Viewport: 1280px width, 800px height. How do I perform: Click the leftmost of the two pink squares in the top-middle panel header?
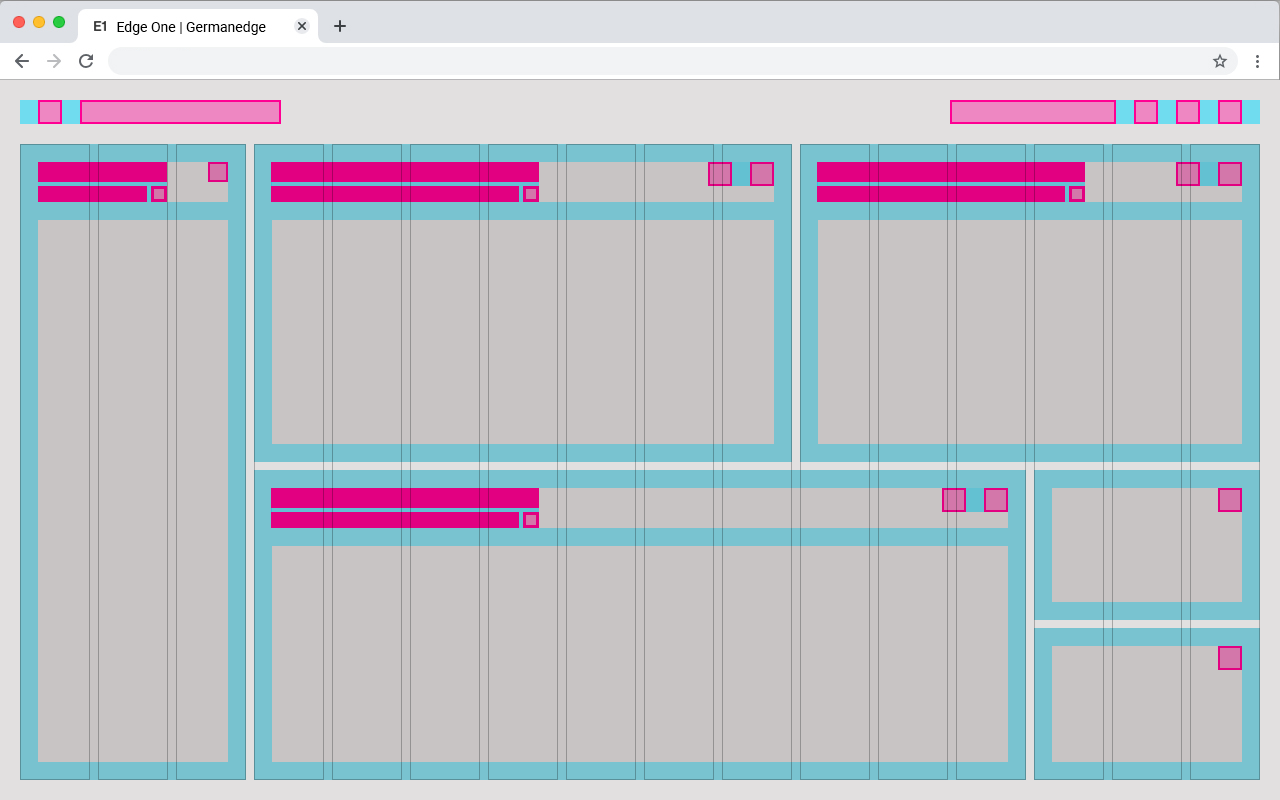pyautogui.click(x=720, y=174)
